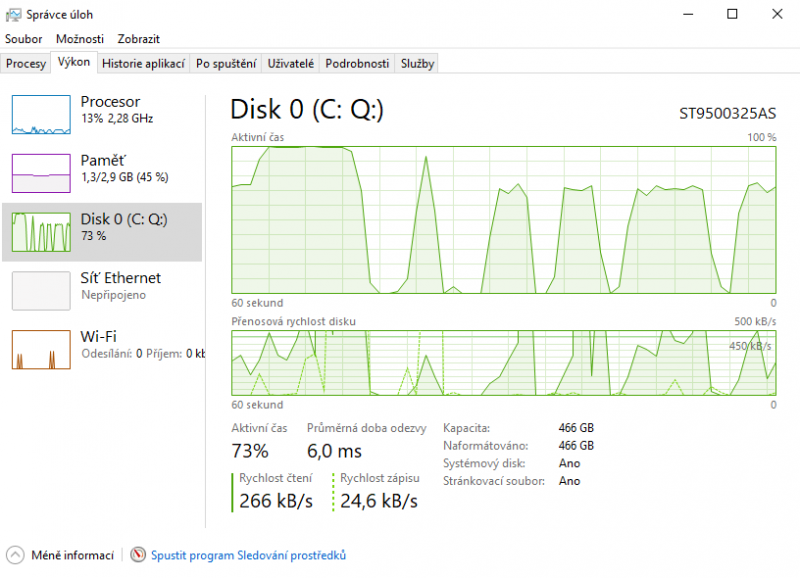Click the Aktivní čas disk graph

[503, 220]
